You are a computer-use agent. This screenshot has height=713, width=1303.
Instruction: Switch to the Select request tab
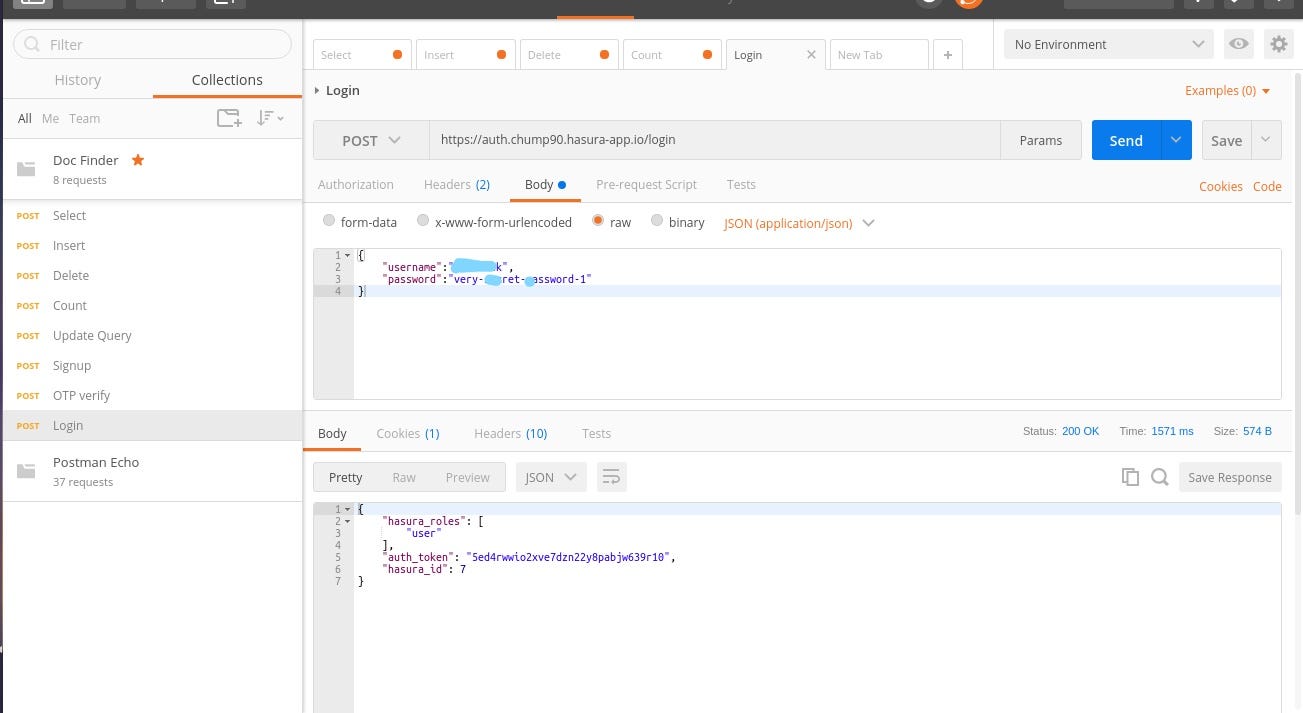[x=362, y=55]
